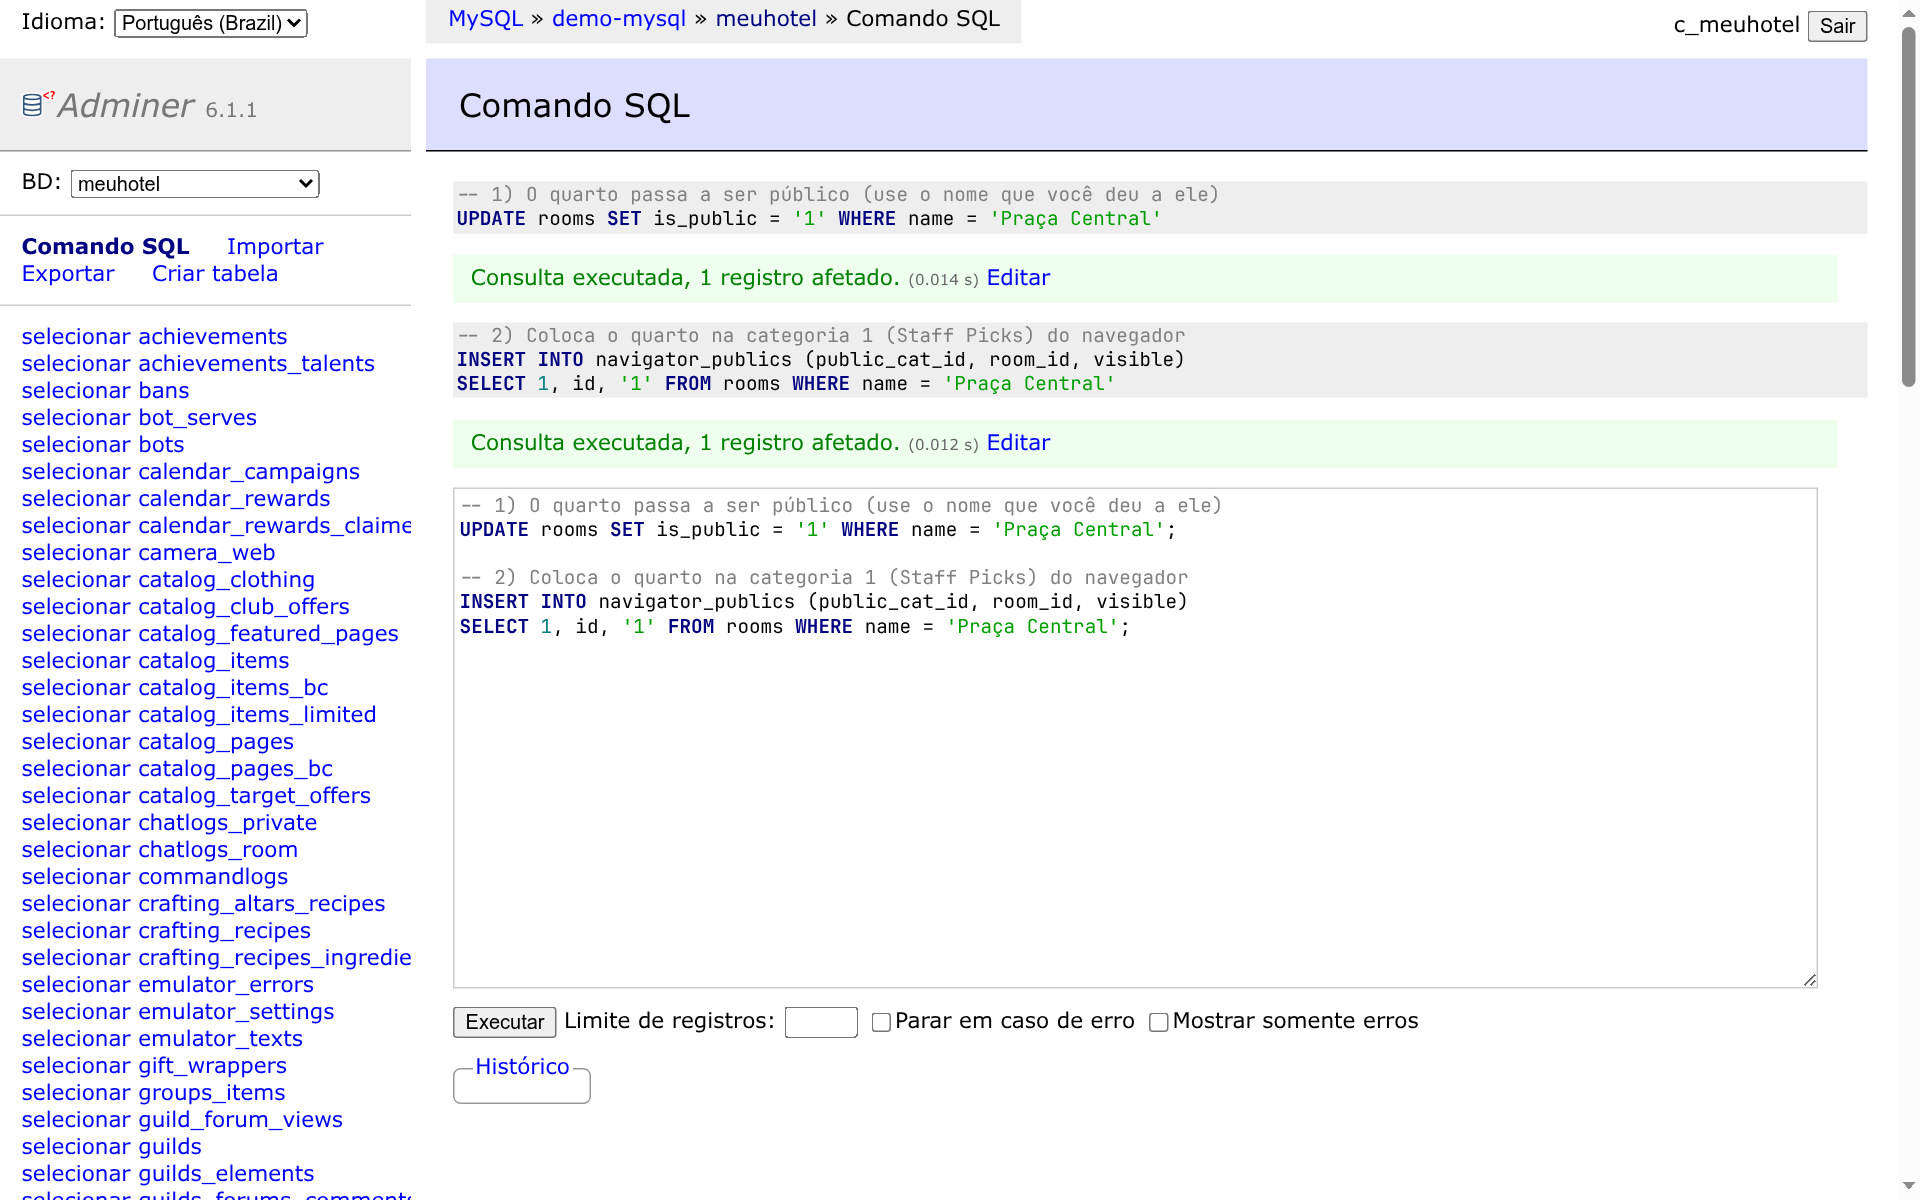The width and height of the screenshot is (1920, 1200).
Task: Open the Exportar menu link
Action: click(68, 273)
